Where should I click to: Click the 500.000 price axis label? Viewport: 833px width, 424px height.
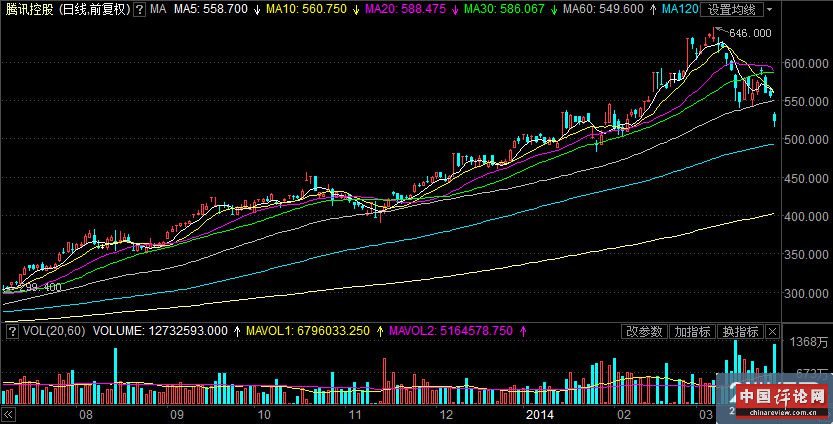[x=806, y=140]
